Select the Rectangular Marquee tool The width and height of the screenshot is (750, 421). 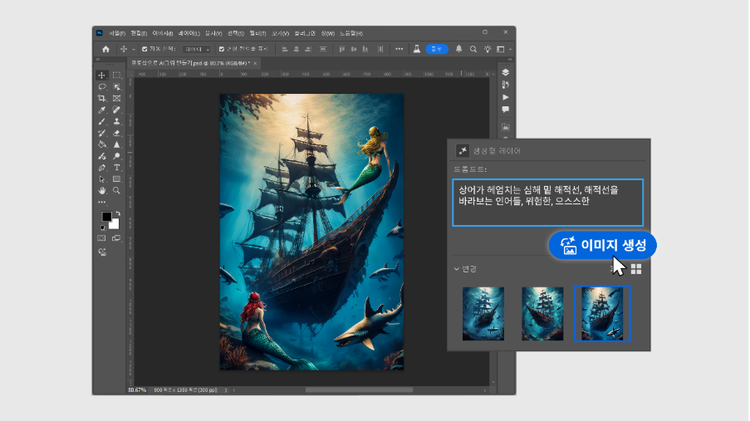click(x=116, y=75)
